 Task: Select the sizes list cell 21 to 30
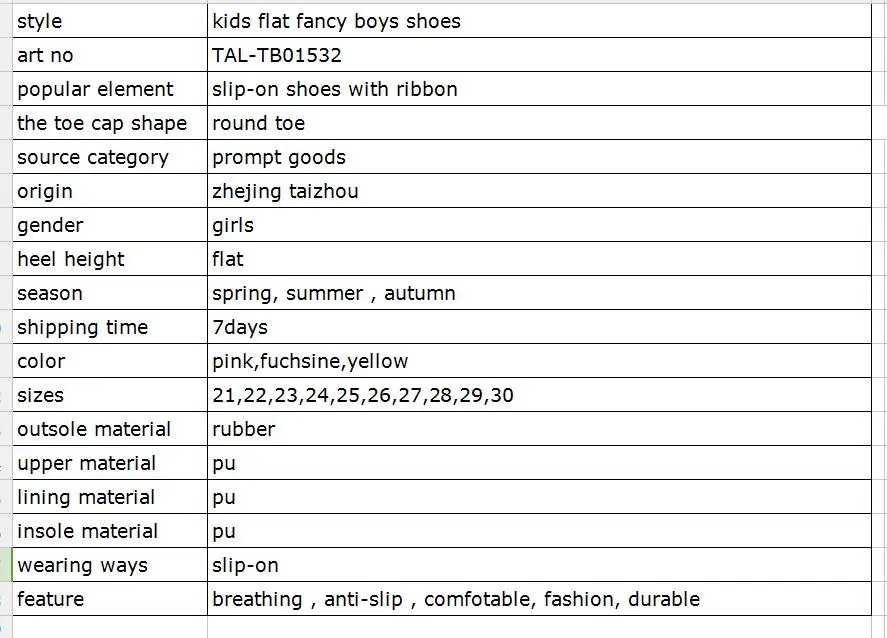pos(362,395)
